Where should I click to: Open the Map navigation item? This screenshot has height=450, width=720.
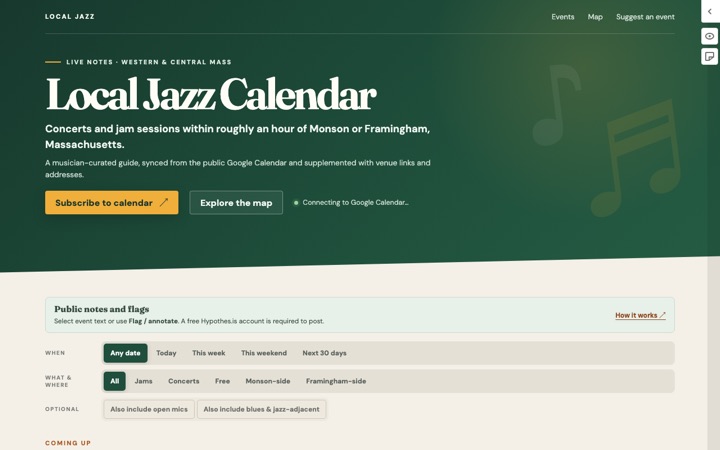pyautogui.click(x=595, y=17)
